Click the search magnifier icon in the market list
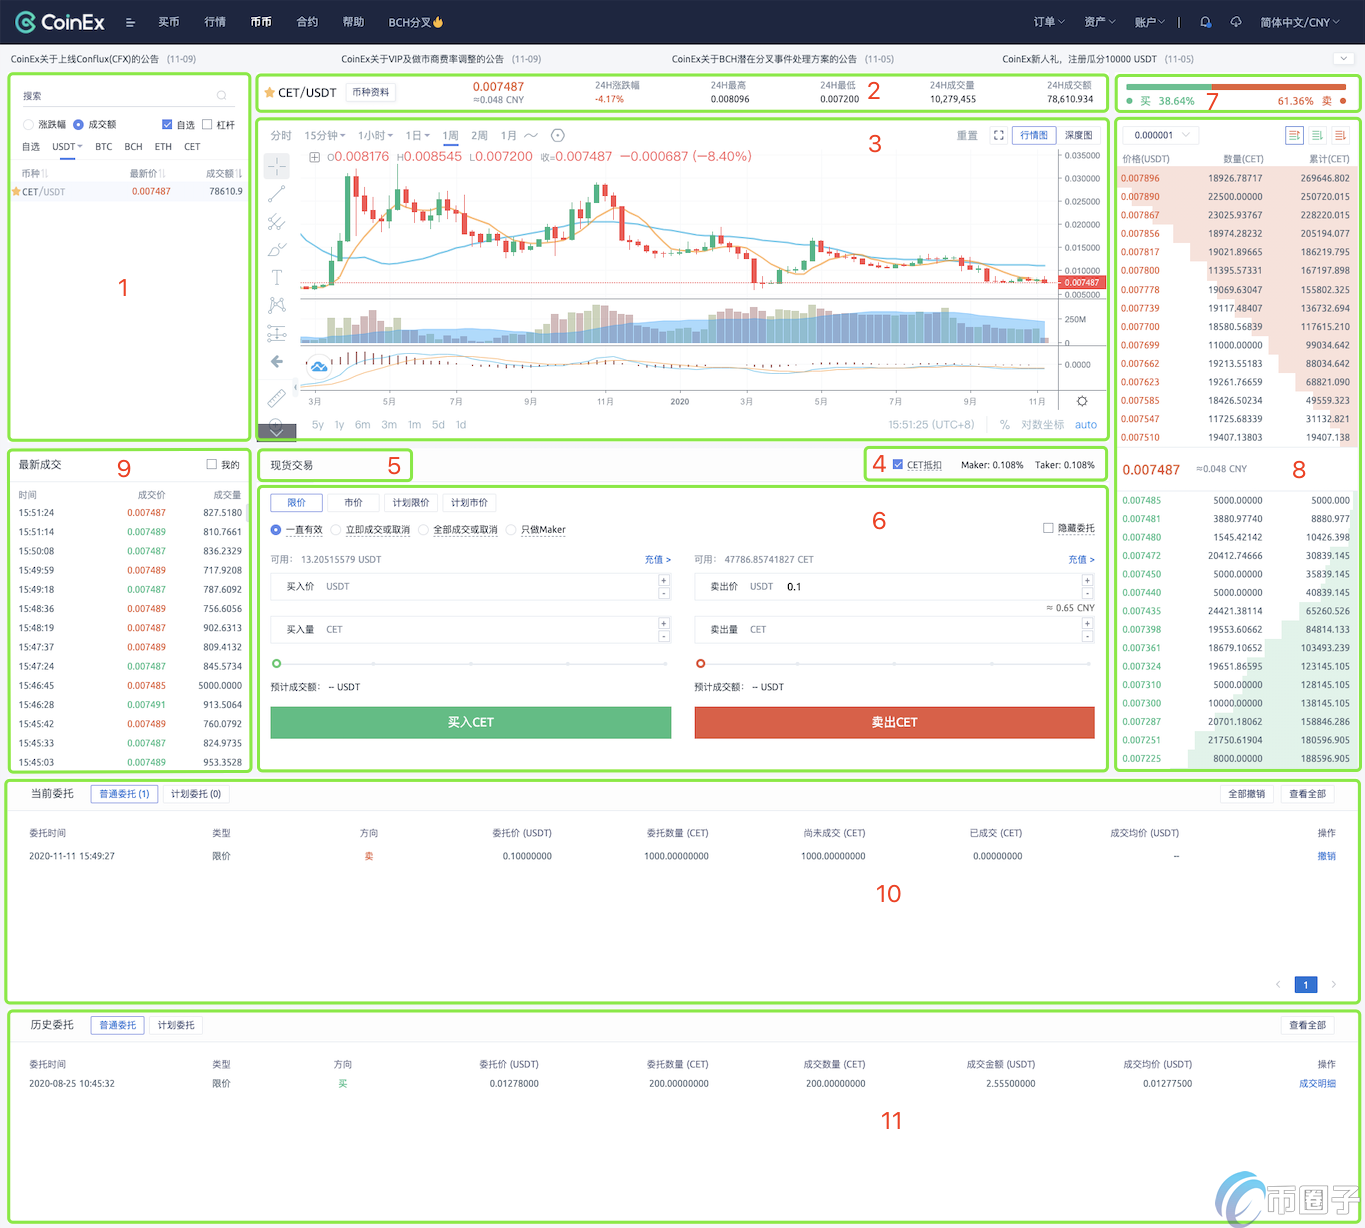The height and width of the screenshot is (1228, 1365). click(x=221, y=96)
